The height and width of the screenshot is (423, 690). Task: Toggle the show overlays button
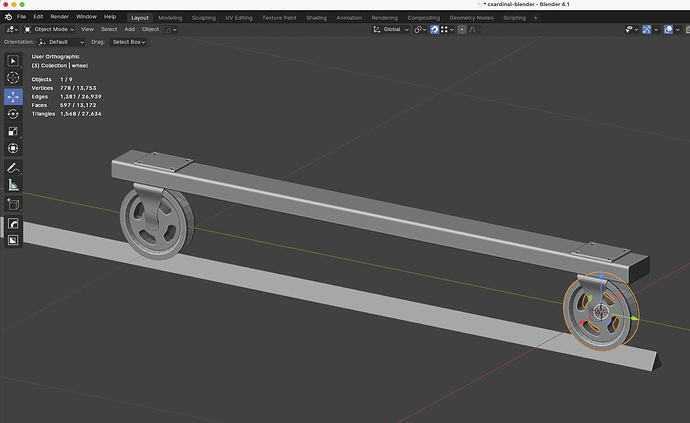click(668, 29)
